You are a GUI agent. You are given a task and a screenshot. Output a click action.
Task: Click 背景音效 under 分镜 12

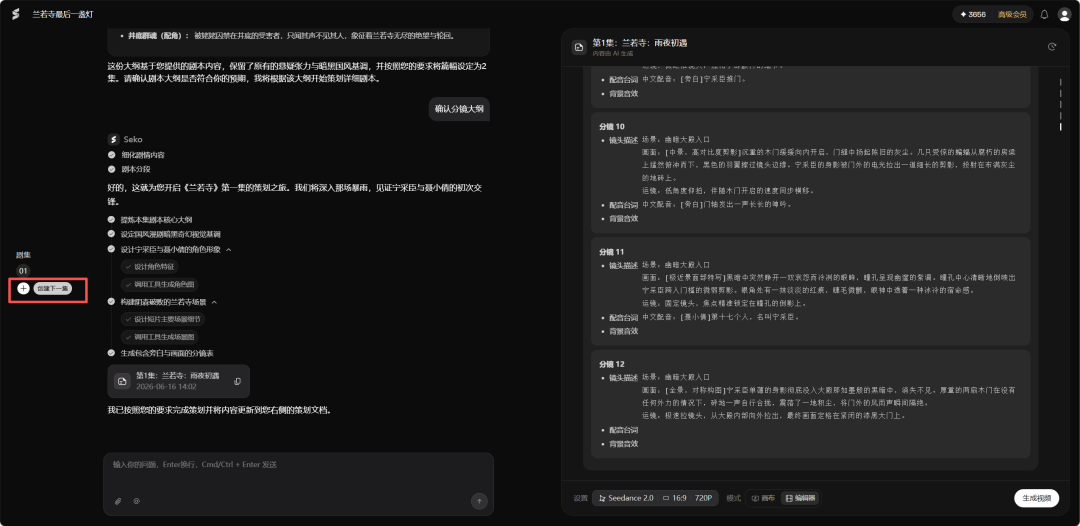623,443
